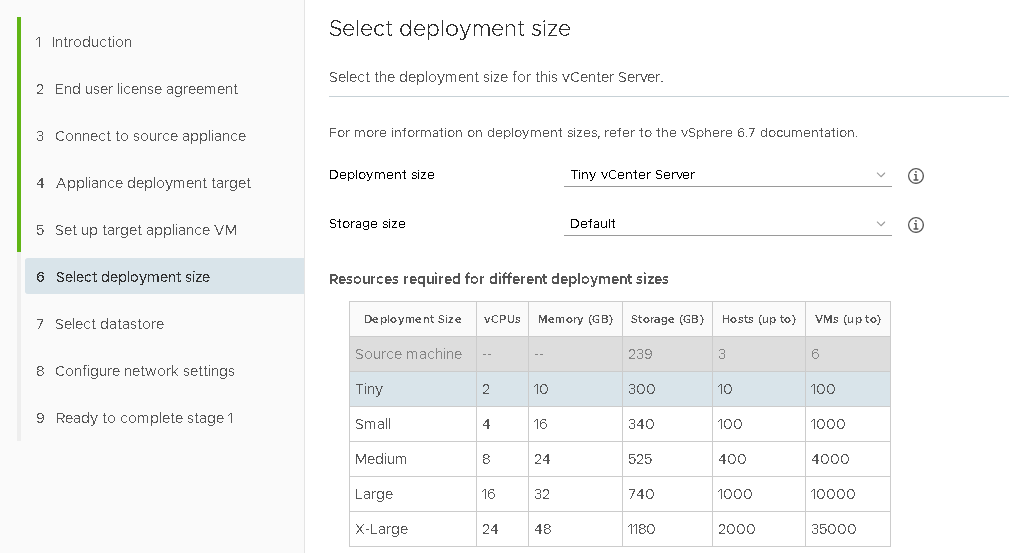Screen dimensions: 1018x553
Task: Click info icon beside Deployment size dropdown
Action: [915, 176]
